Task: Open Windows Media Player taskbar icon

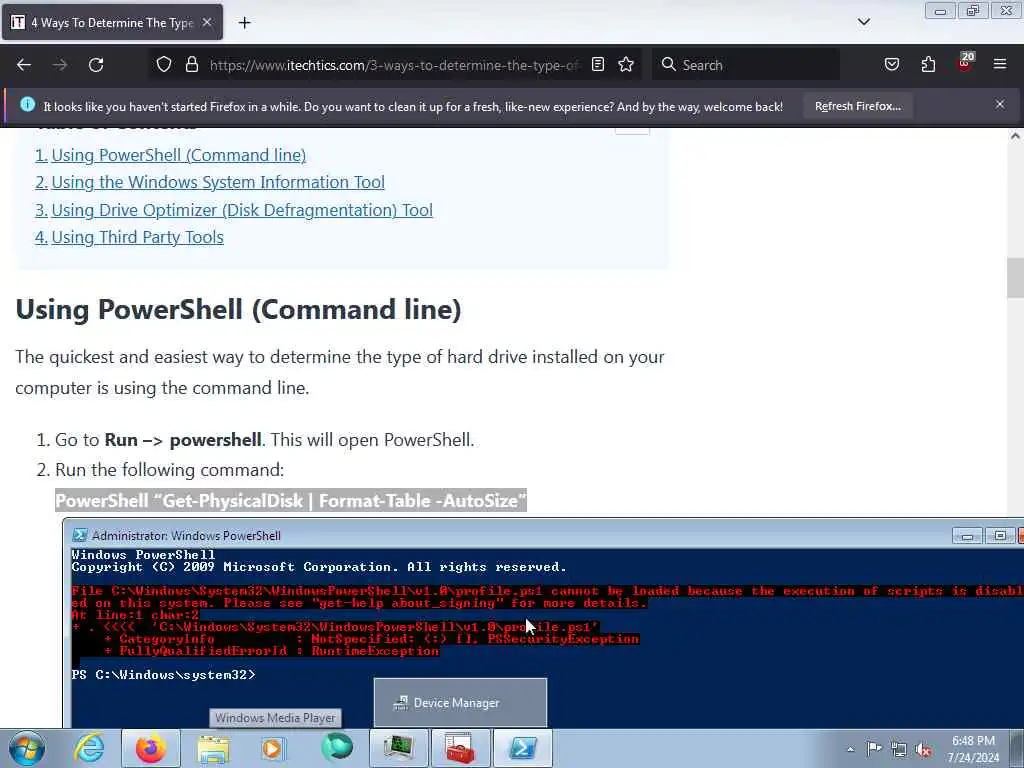Action: point(274,748)
